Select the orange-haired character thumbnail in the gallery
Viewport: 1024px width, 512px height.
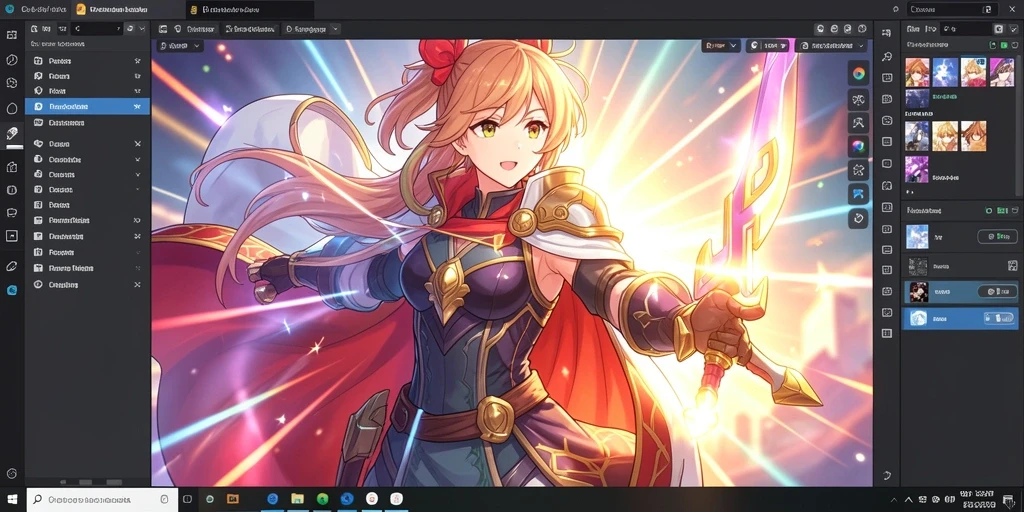coord(917,72)
